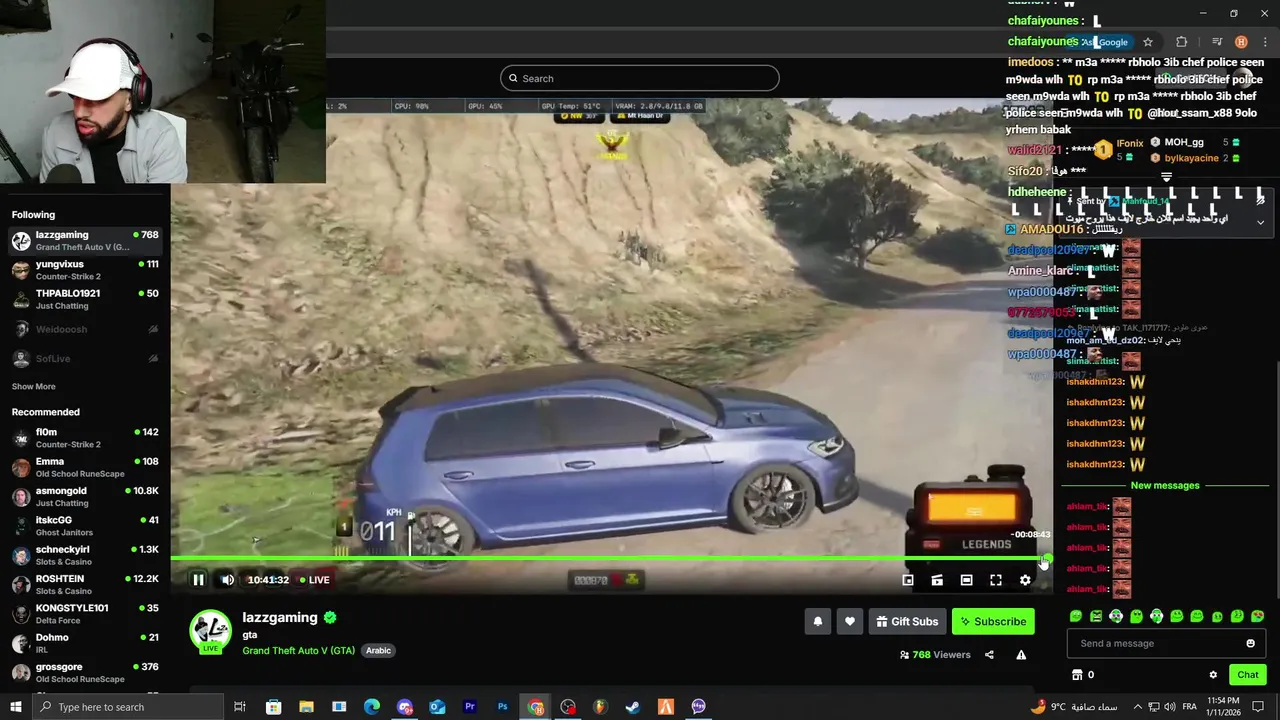Subscribe to lazzgaming channel

pyautogui.click(x=993, y=622)
